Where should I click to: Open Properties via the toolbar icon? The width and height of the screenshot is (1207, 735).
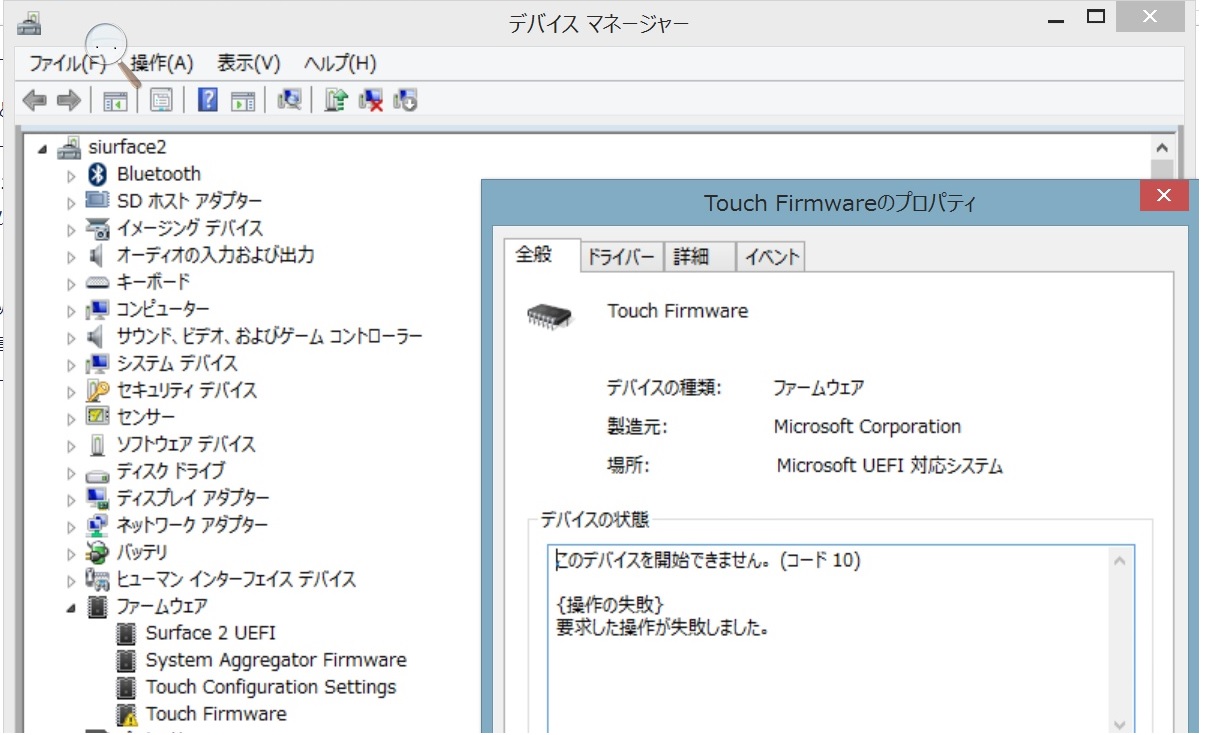pyautogui.click(x=161, y=100)
